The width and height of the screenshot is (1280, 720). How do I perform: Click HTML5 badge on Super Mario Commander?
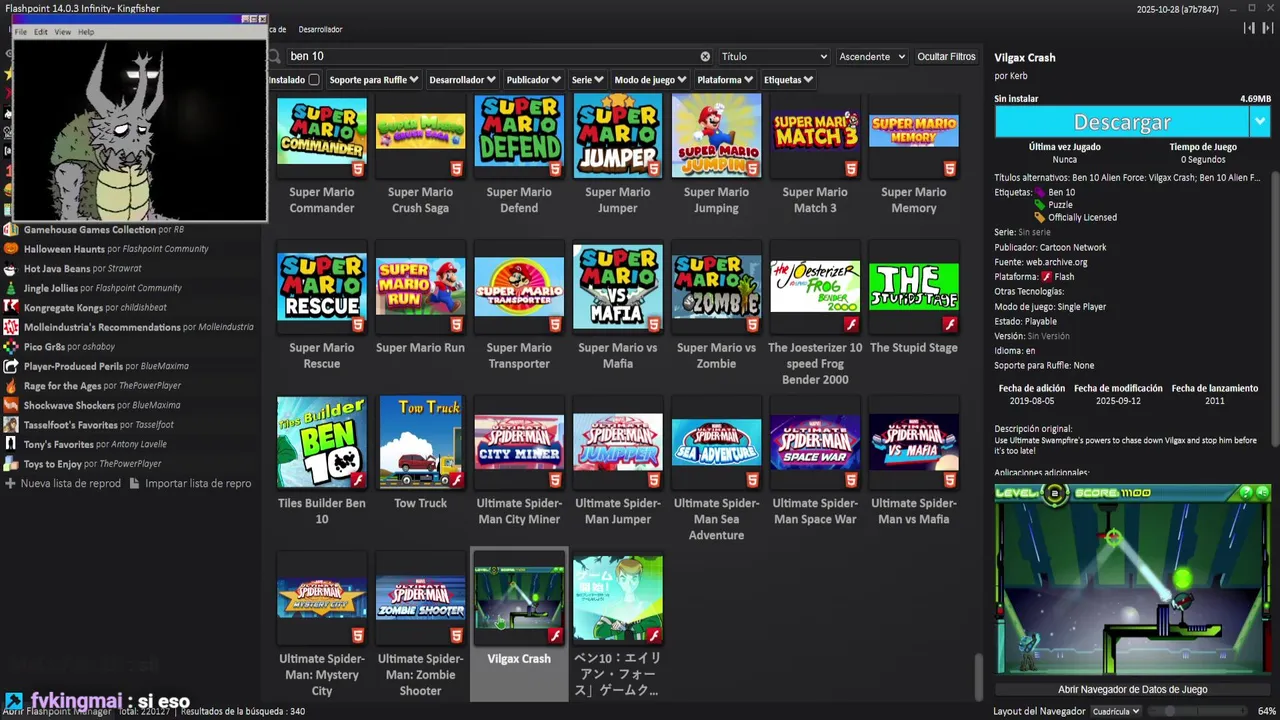[x=358, y=169]
